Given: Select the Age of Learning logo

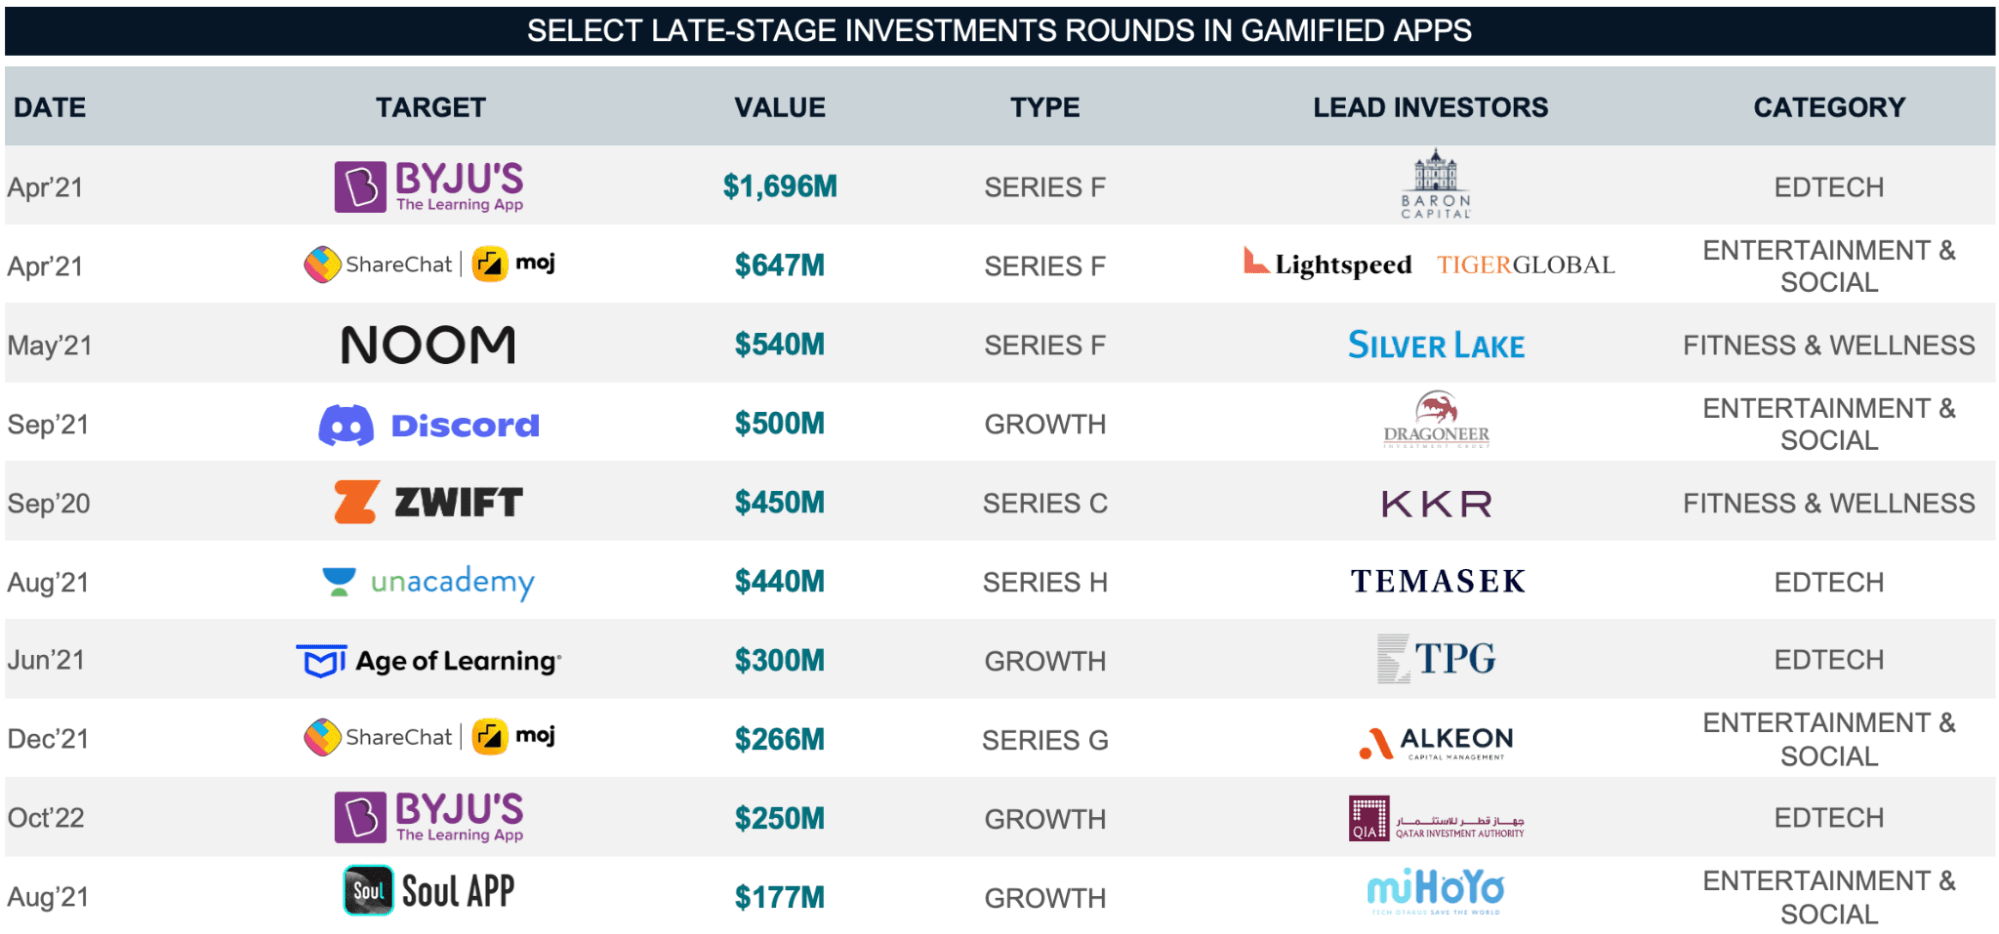Looking at the screenshot, I should [x=428, y=661].
